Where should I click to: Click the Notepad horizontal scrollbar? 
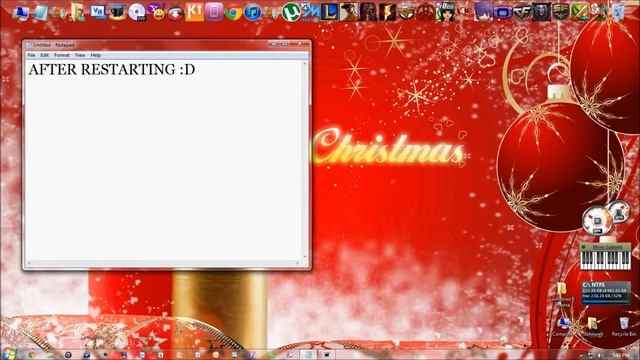pos(163,263)
